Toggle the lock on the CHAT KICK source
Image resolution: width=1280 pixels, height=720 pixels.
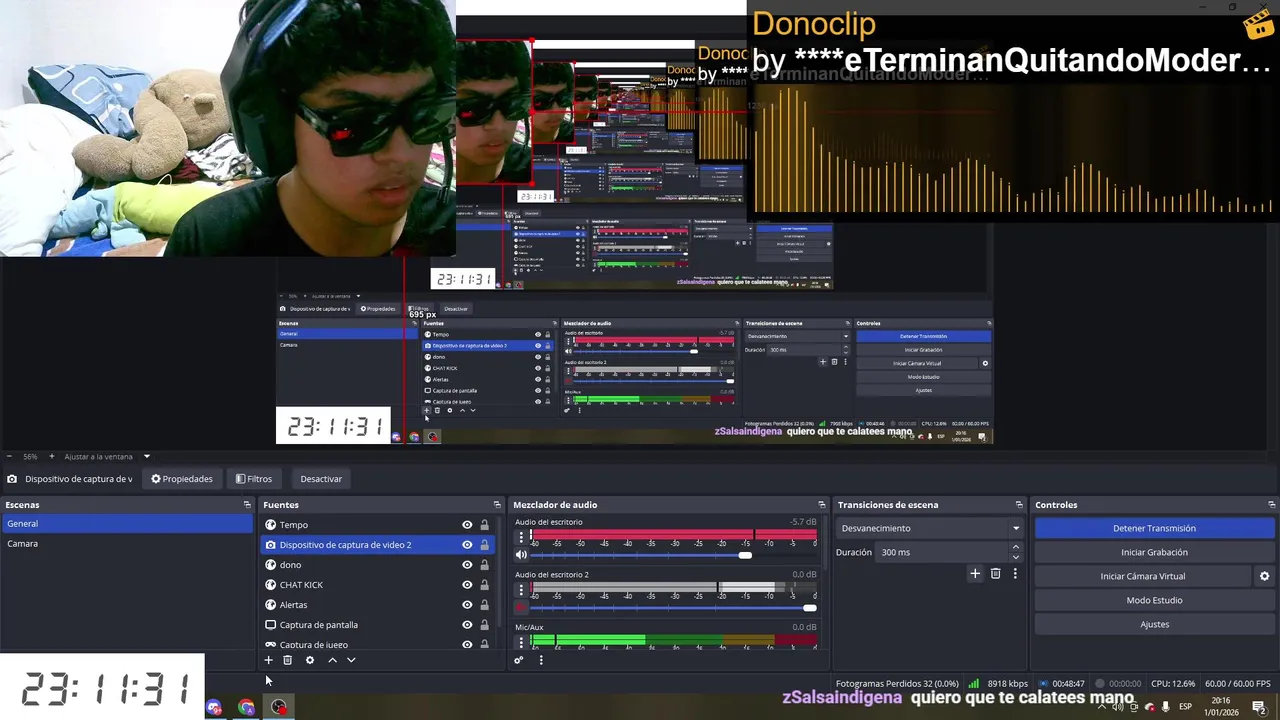485,585
